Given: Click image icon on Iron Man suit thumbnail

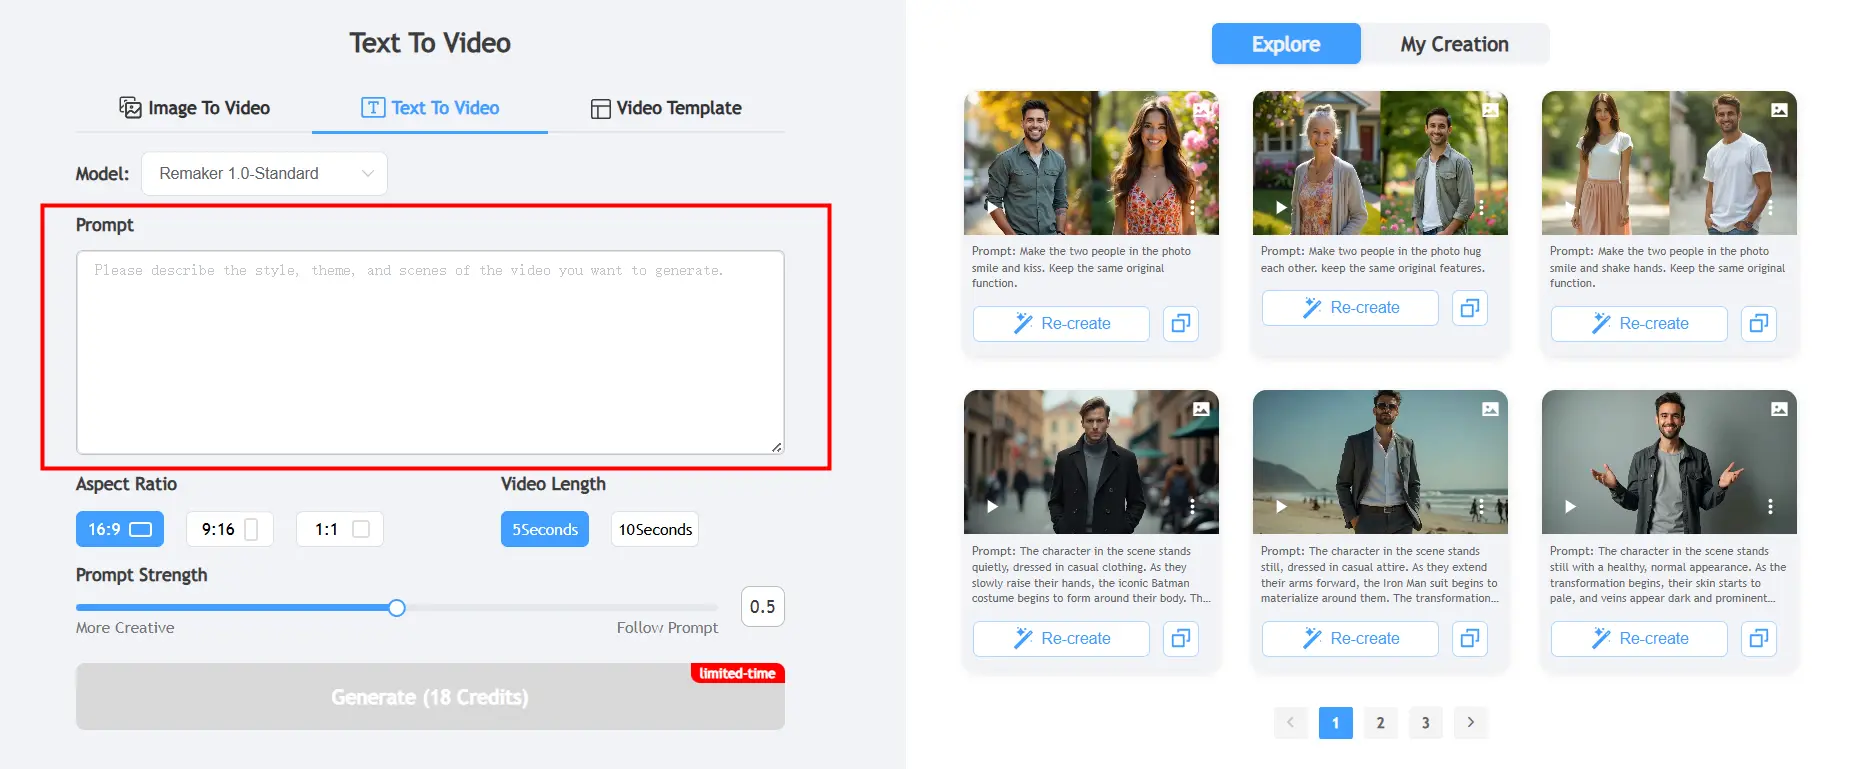Looking at the screenshot, I should 1490,409.
